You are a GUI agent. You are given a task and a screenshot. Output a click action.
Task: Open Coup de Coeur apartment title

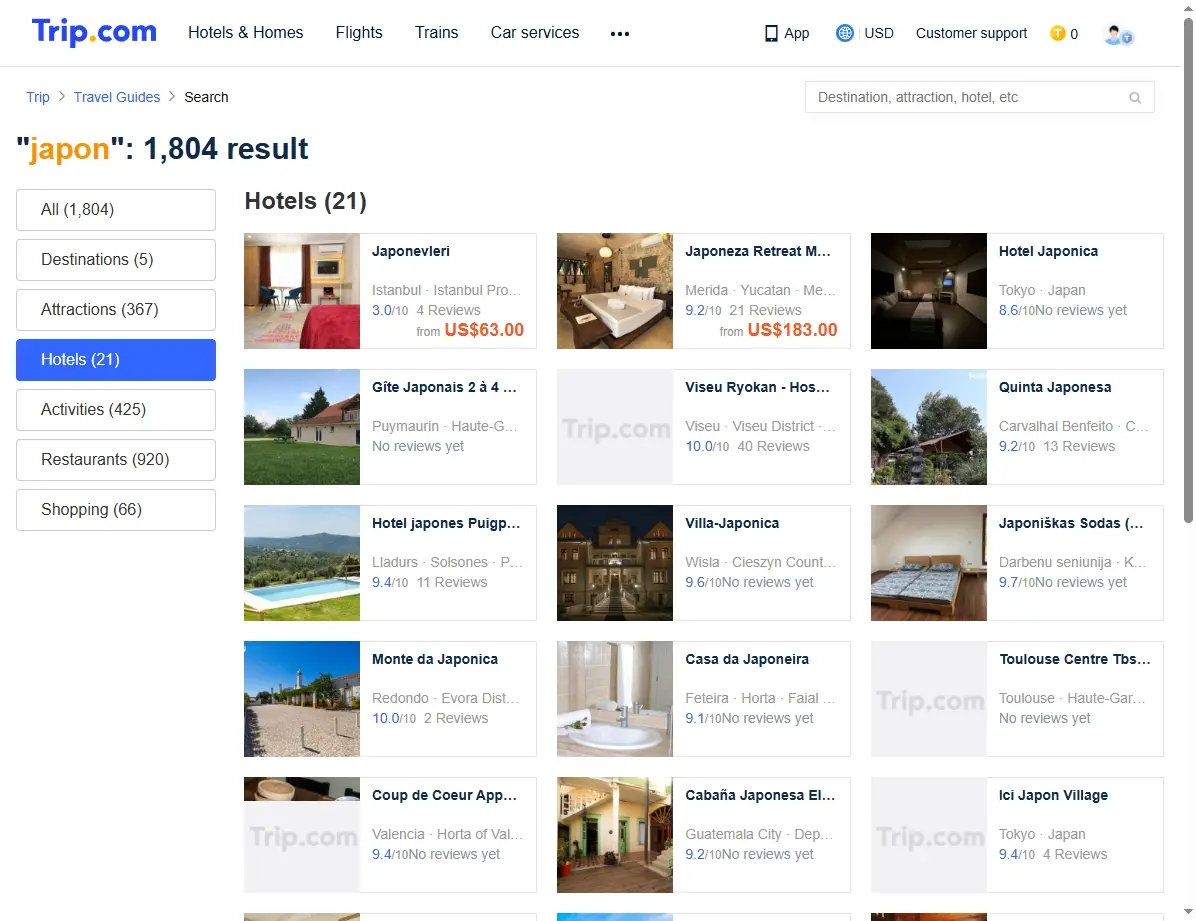445,795
